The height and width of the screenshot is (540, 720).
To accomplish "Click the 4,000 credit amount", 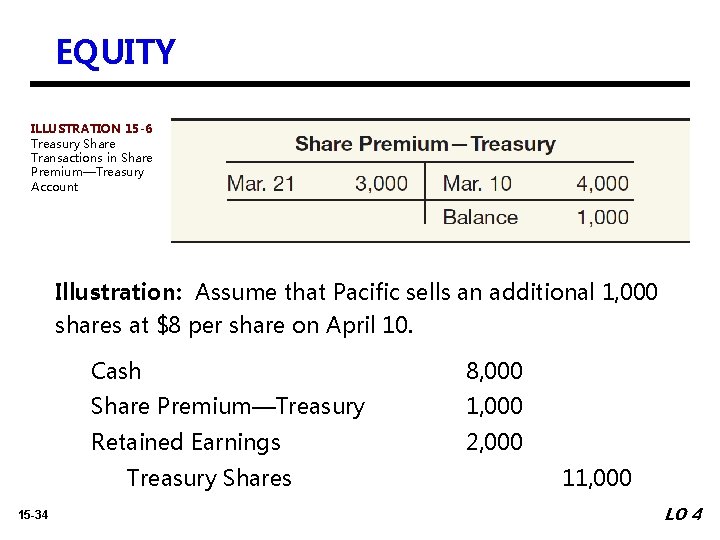I will (x=602, y=183).
